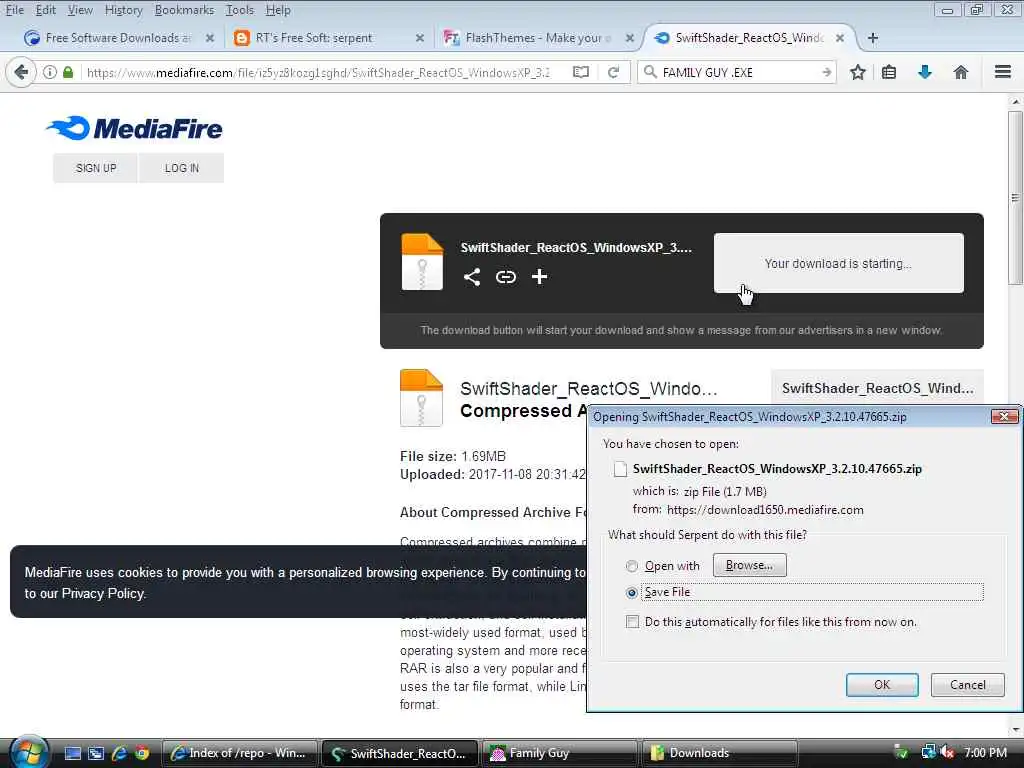Go back with the browser back arrow
This screenshot has height=768, width=1024.
point(20,72)
